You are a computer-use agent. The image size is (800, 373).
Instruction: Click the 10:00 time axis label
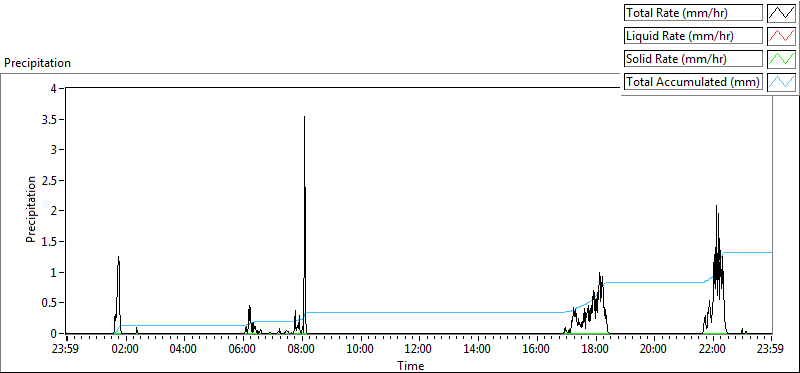(x=360, y=350)
